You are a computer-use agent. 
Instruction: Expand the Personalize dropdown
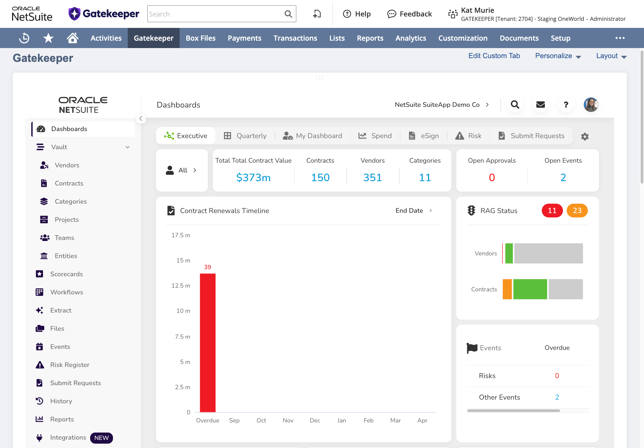pos(557,56)
